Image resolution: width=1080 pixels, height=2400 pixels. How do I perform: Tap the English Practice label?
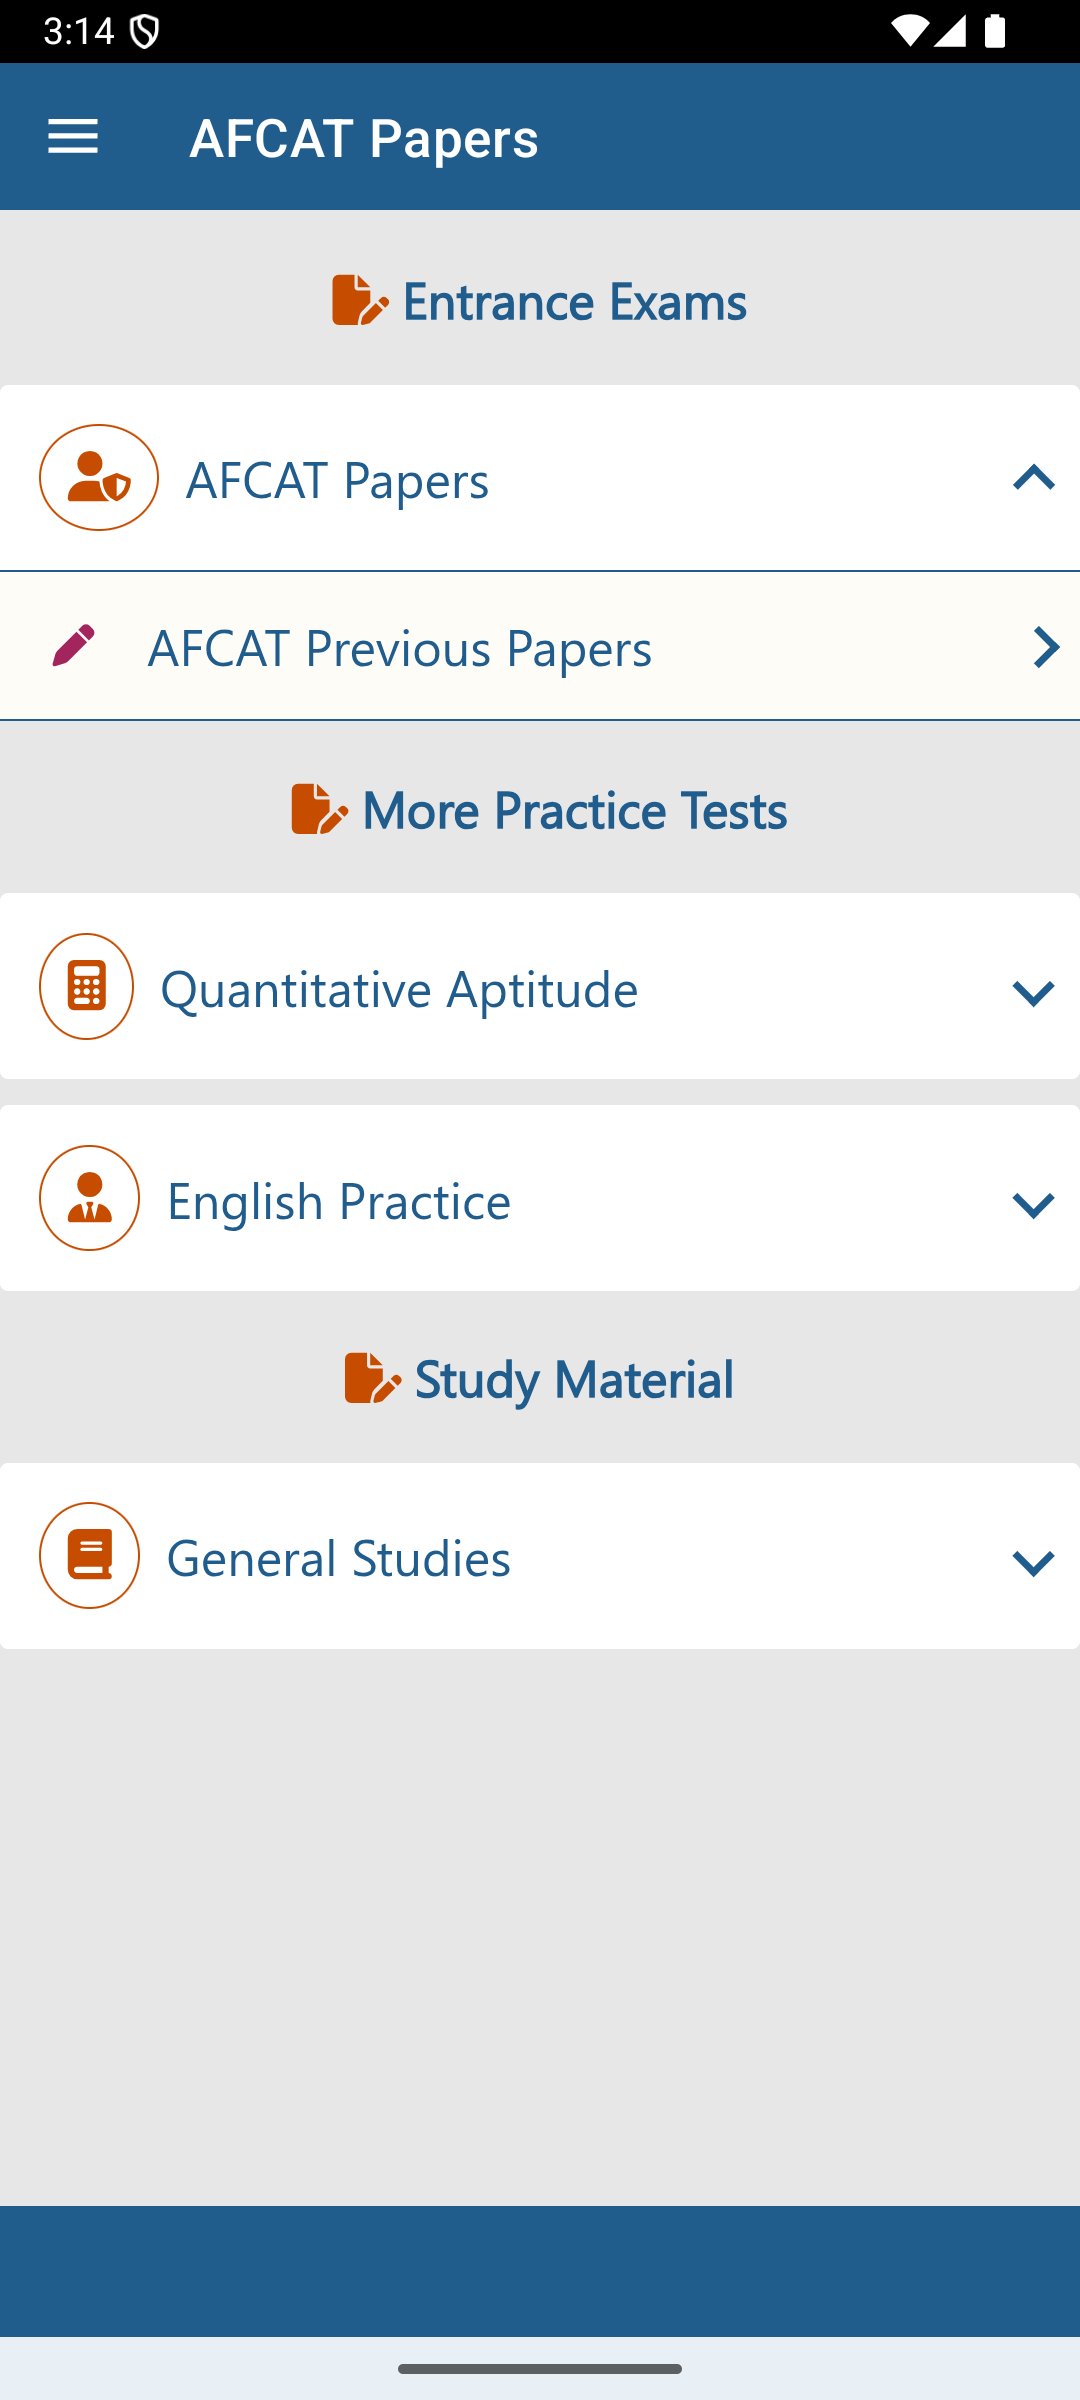[x=339, y=1201]
